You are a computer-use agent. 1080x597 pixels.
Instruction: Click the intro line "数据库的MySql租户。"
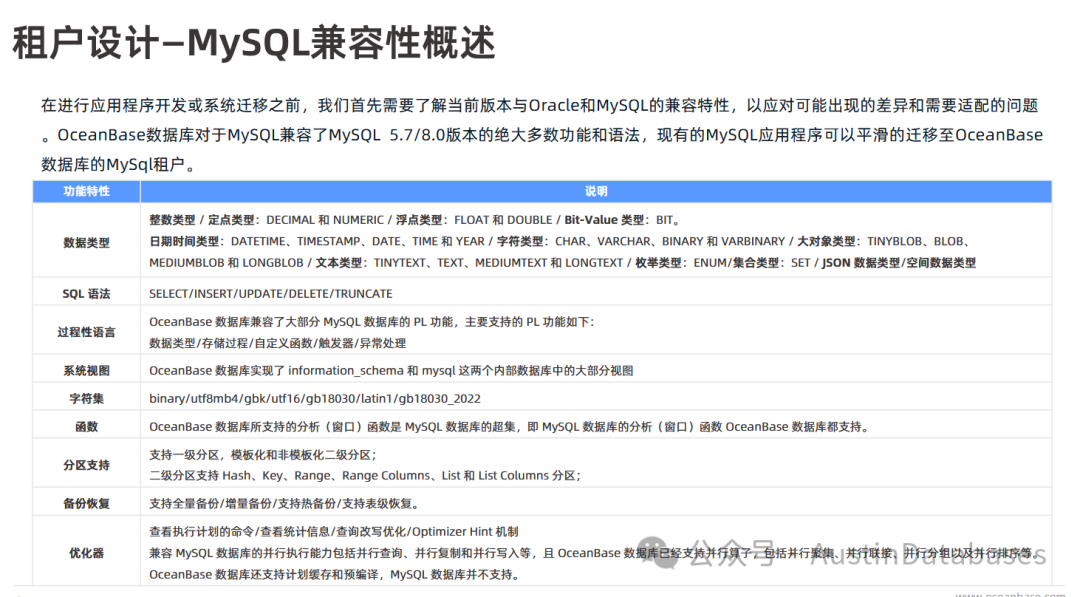[120, 165]
